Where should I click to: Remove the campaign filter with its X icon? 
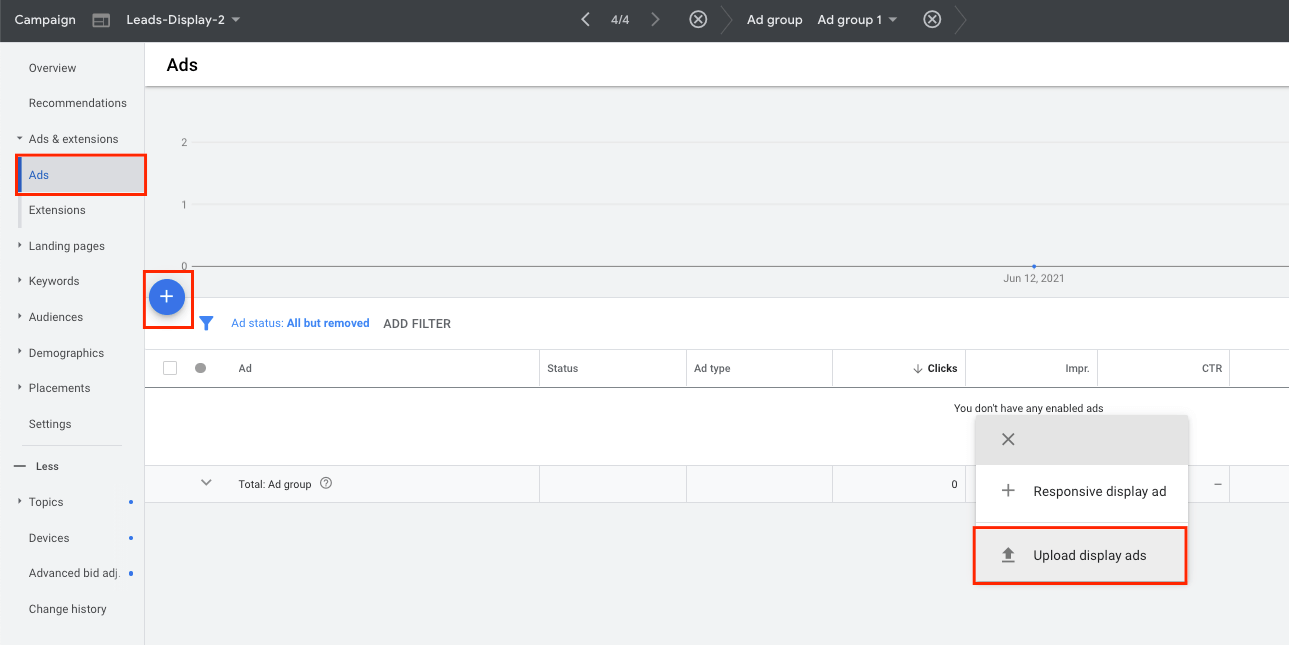[x=698, y=18]
